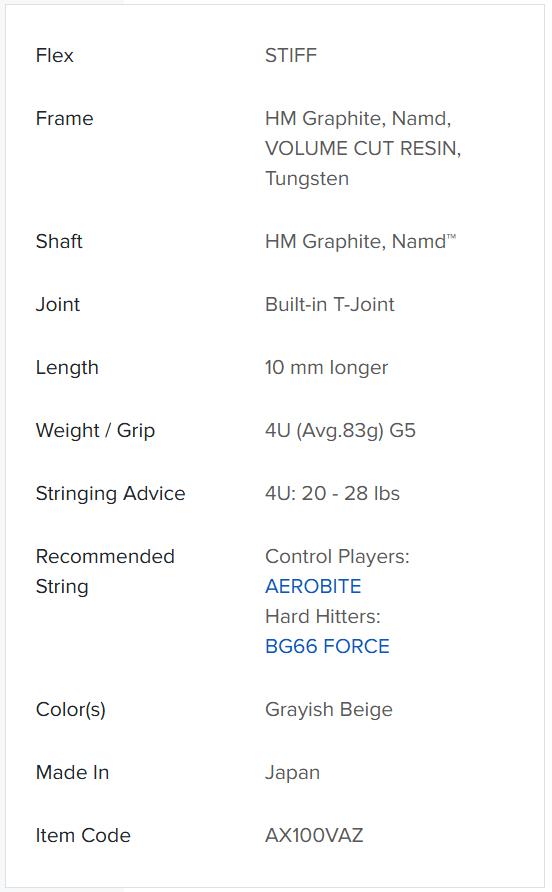This screenshot has height=892, width=552.
Task: Open the BG66 FORCE string link
Action: pos(327,646)
